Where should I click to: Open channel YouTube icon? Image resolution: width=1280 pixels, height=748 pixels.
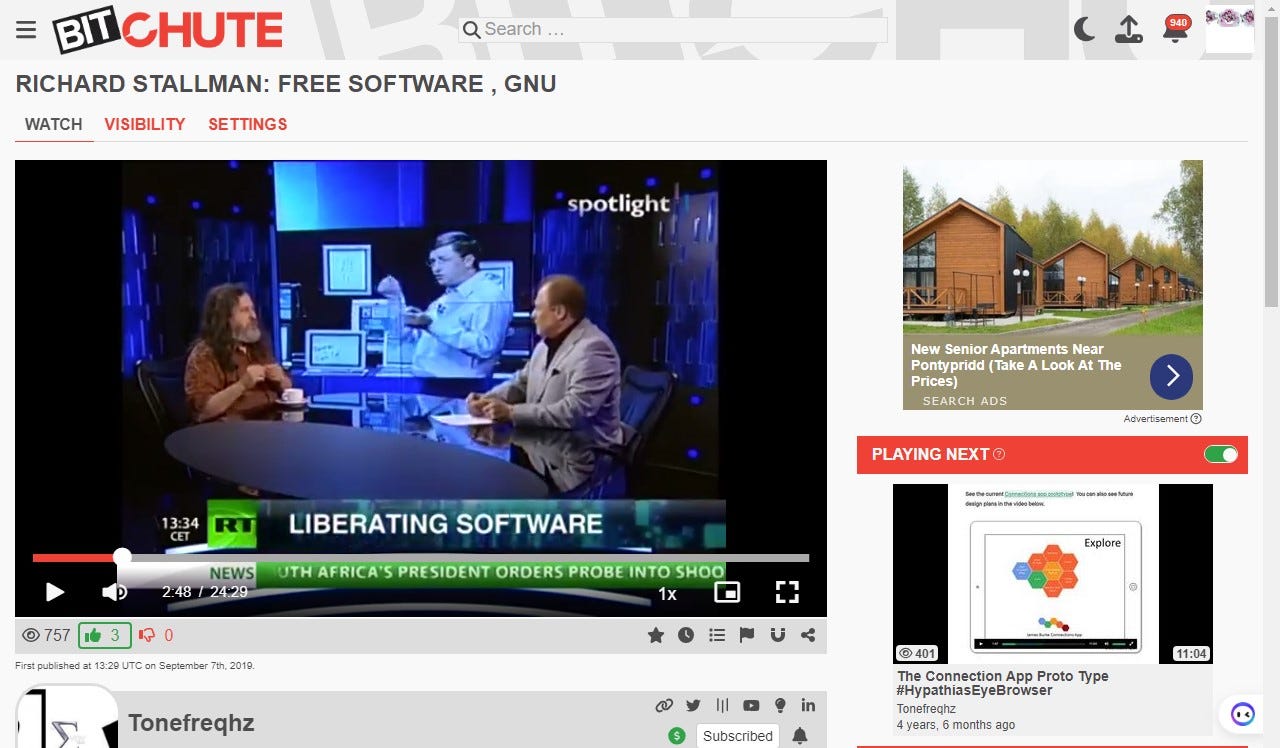pyautogui.click(x=751, y=705)
